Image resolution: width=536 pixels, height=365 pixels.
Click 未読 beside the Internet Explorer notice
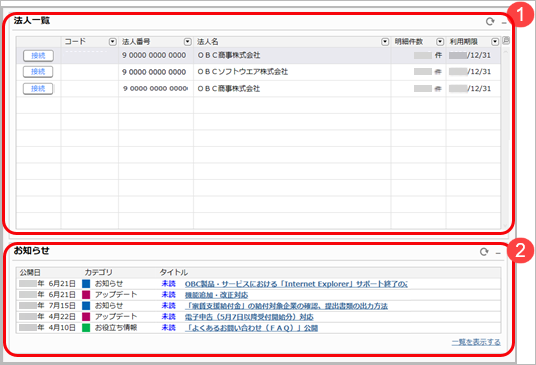click(169, 284)
